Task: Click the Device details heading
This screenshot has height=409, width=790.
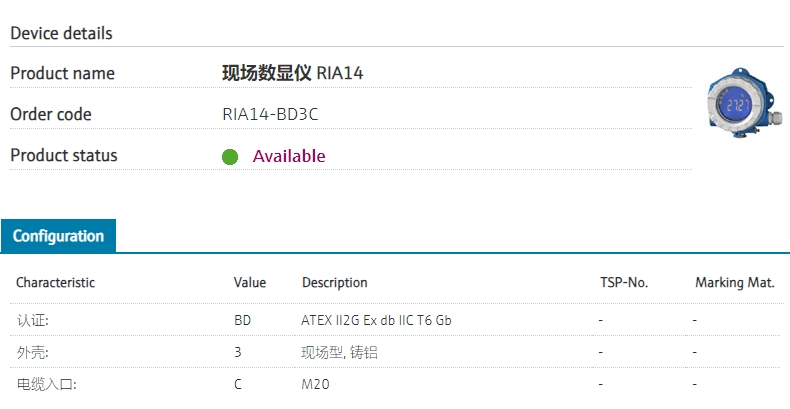Action: click(61, 33)
